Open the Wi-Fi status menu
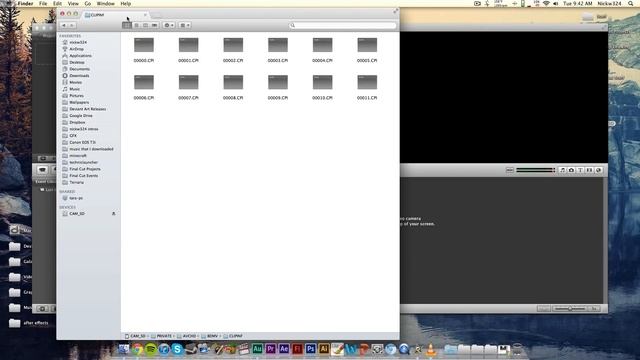The height and width of the screenshot is (360, 640). pos(546,3)
